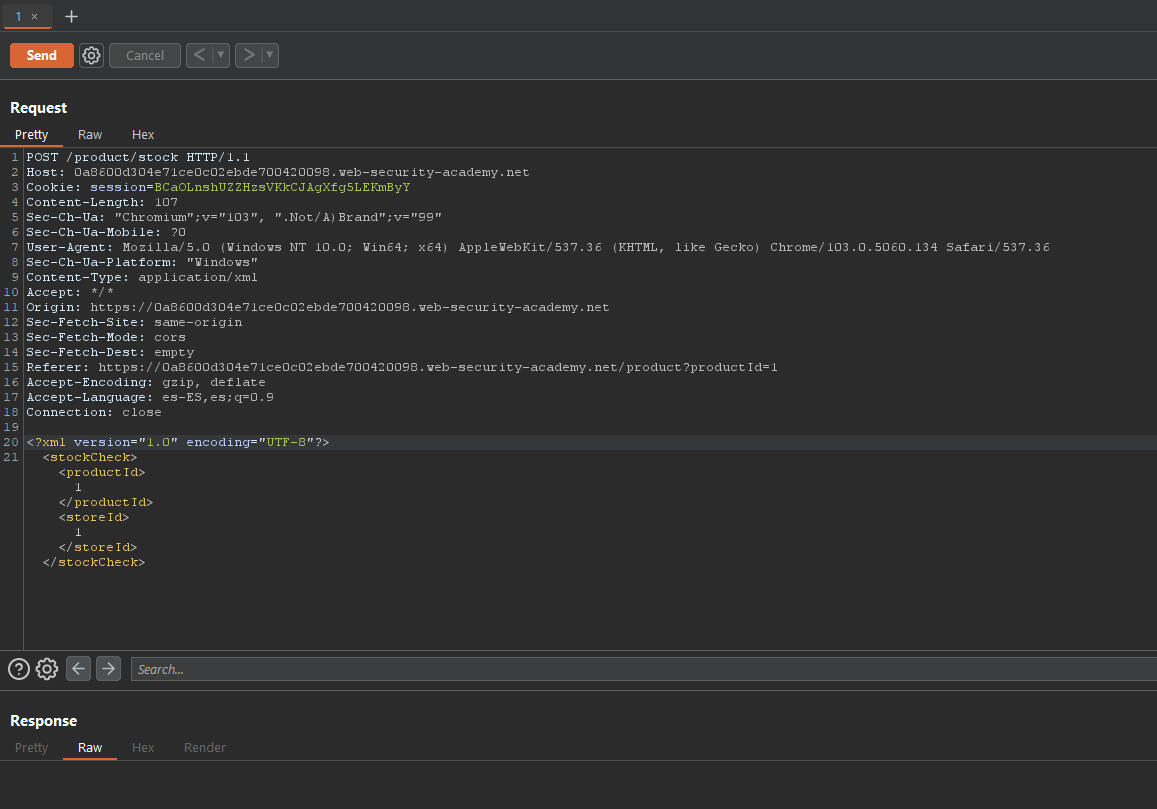Click the Sec-Ch-Ua-Platform header line
The image size is (1157, 809).
click(x=142, y=262)
